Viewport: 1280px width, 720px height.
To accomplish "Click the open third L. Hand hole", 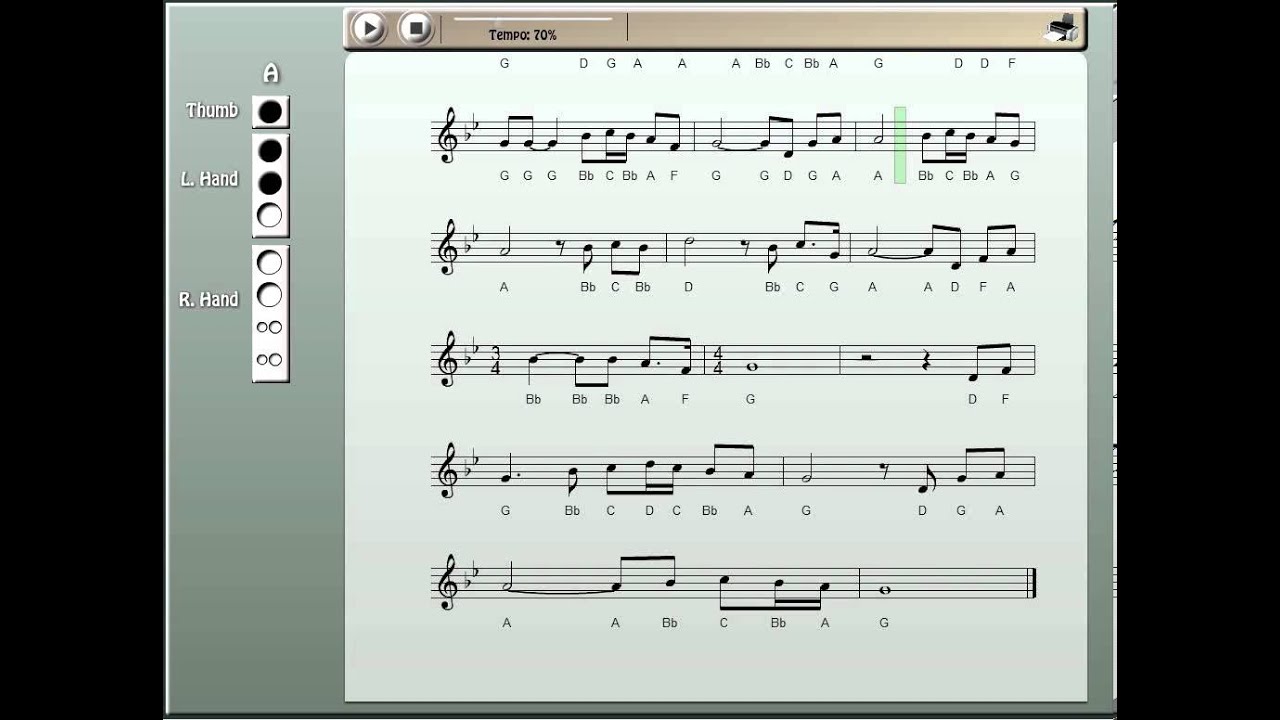I will (x=270, y=215).
